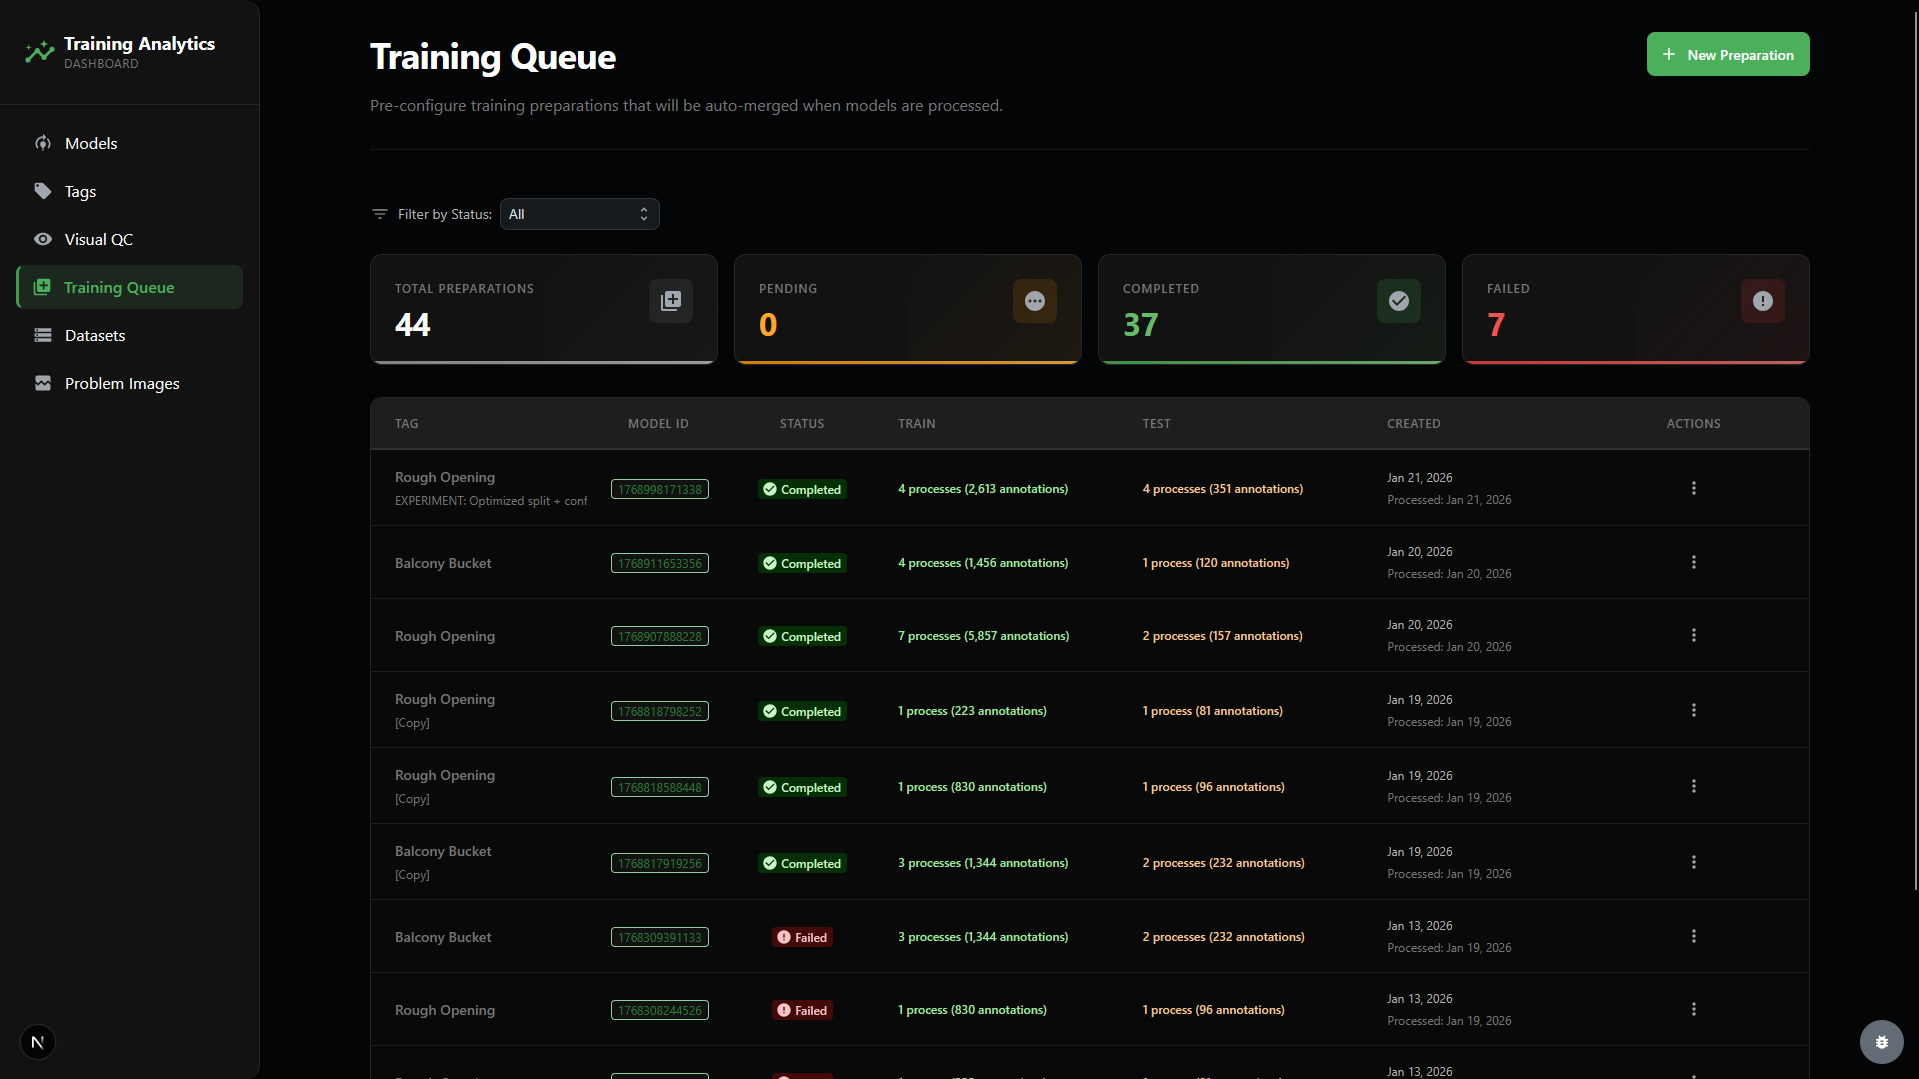Screen dimensions: 1919x1079
Task: Click the Next.js dev indicator icon
Action: [38, 1042]
